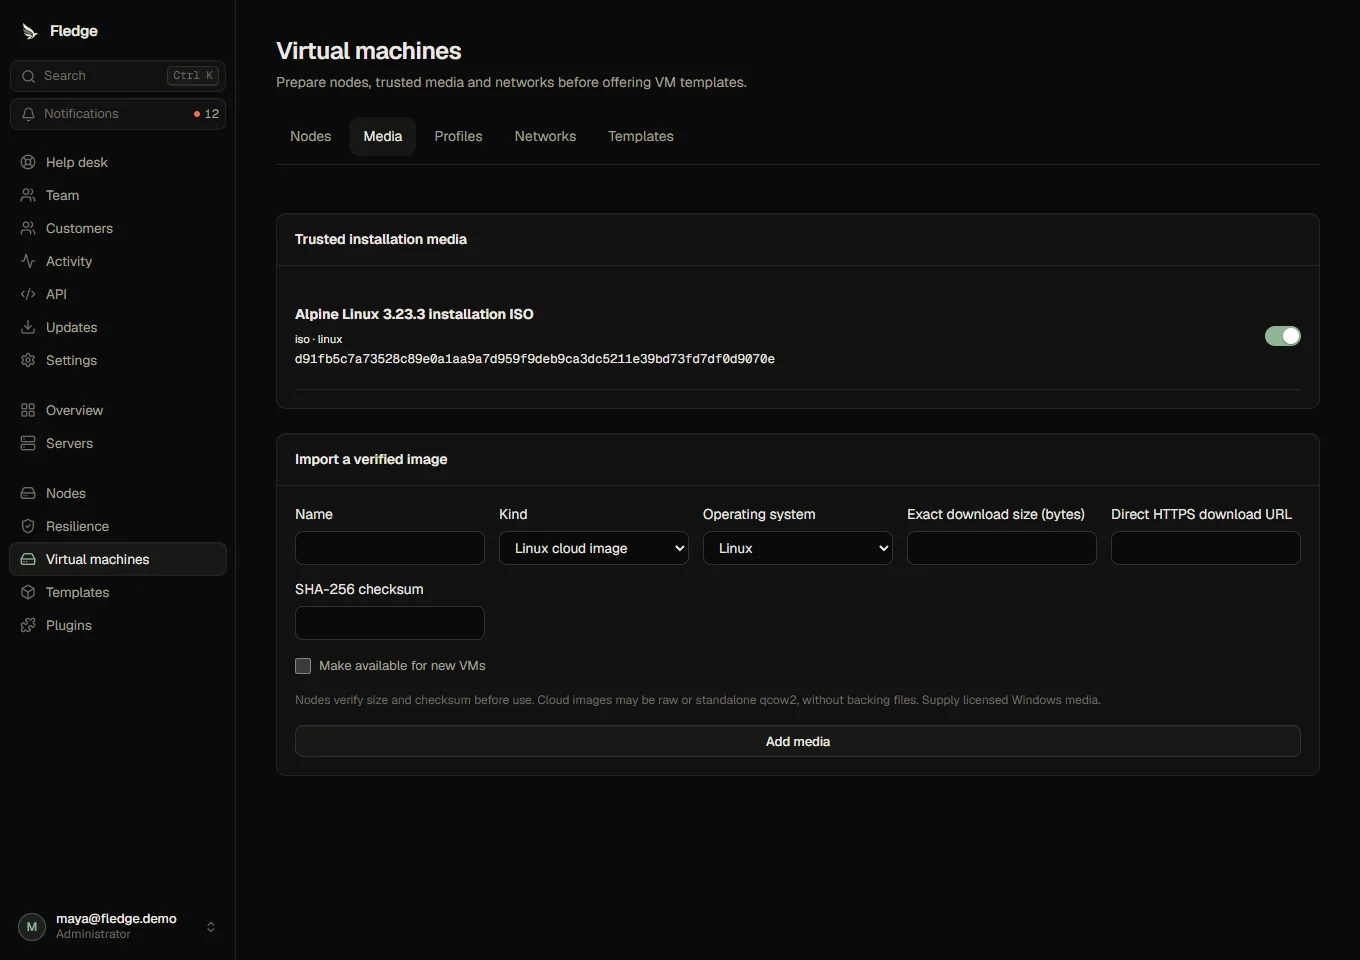Click the notifications bell icon
The image size is (1360, 960).
point(28,114)
